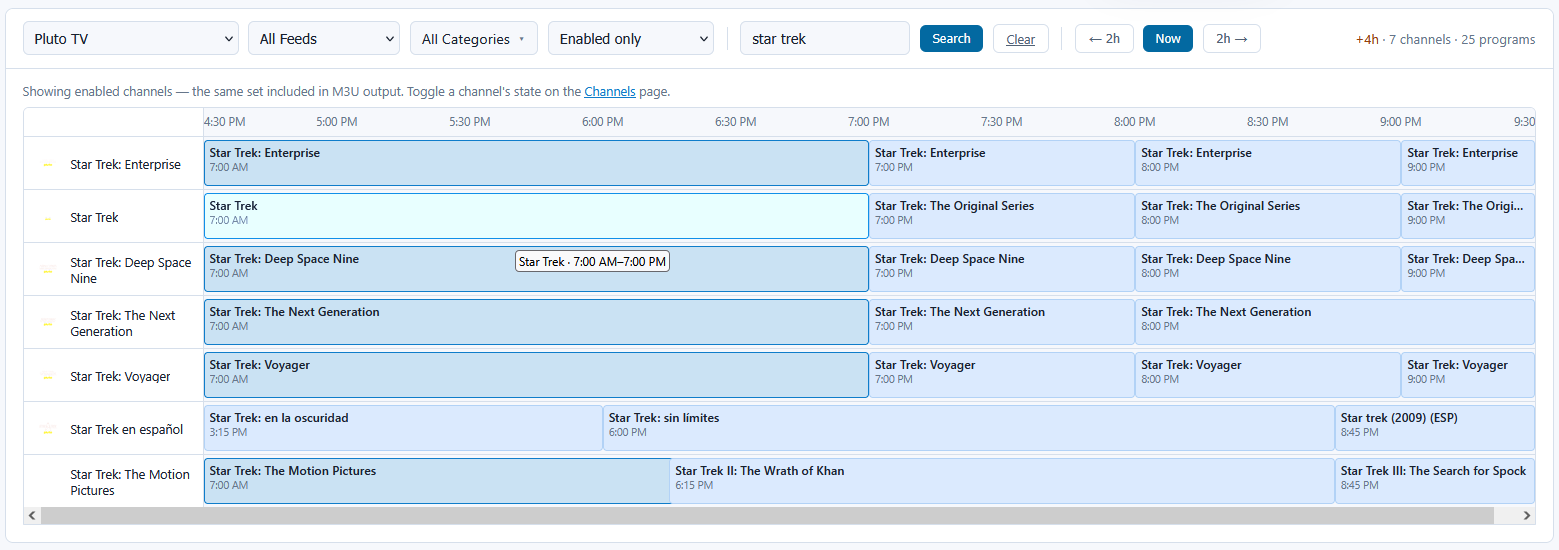
Task: Select the Star Trek: Enterprise 7:00 PM program
Action: coord(1002,163)
